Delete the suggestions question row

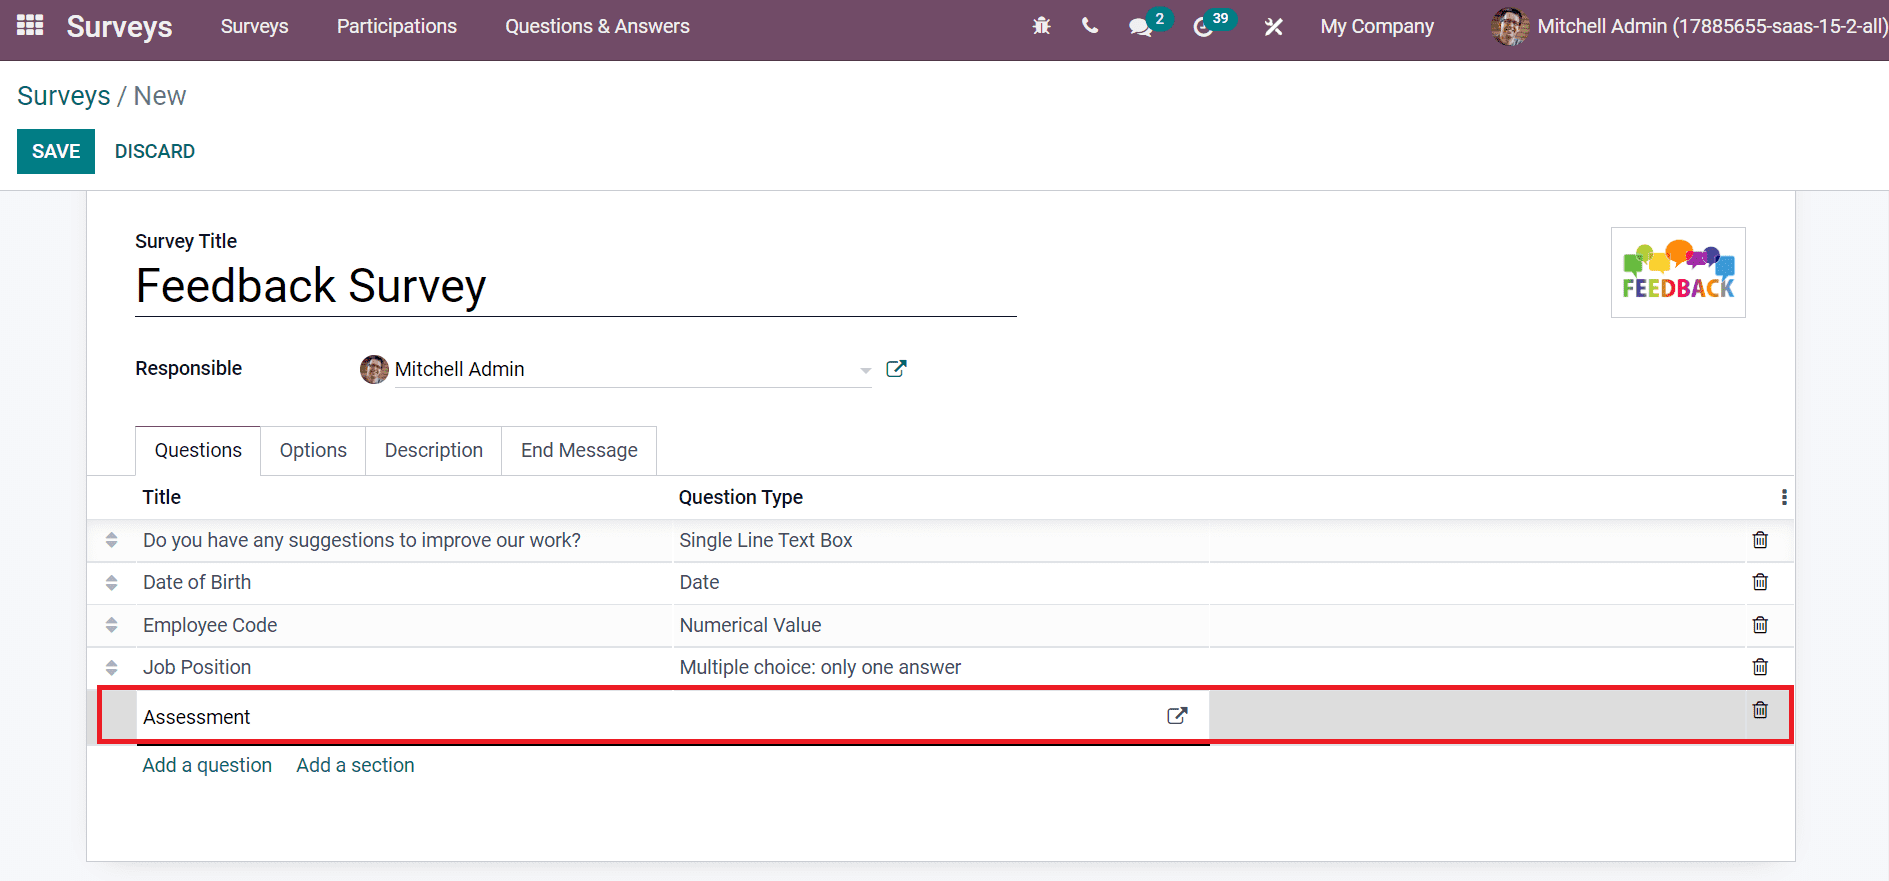(1760, 540)
